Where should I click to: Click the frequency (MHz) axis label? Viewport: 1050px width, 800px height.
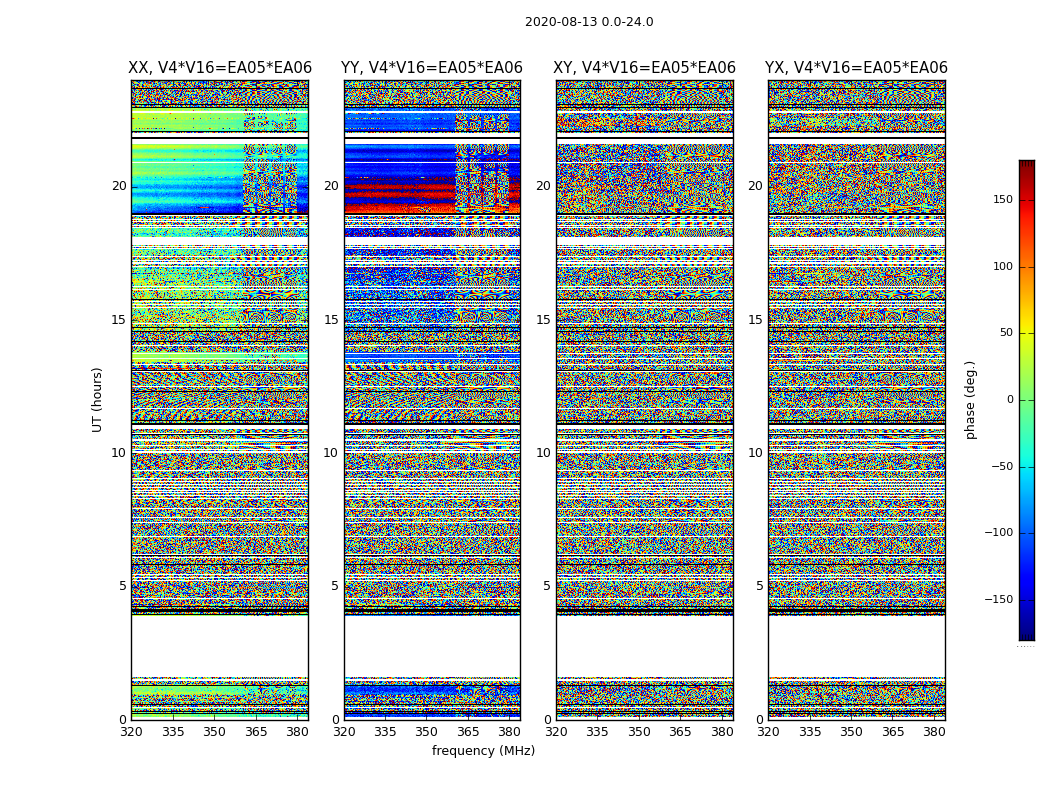483,750
